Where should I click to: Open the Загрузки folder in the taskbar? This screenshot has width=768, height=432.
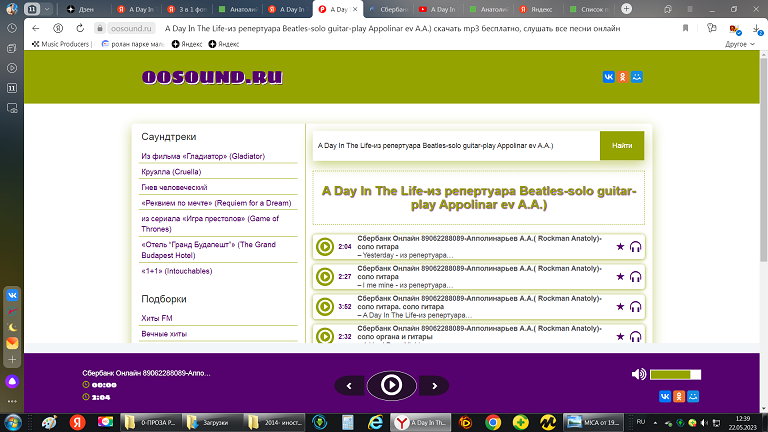(x=211, y=422)
